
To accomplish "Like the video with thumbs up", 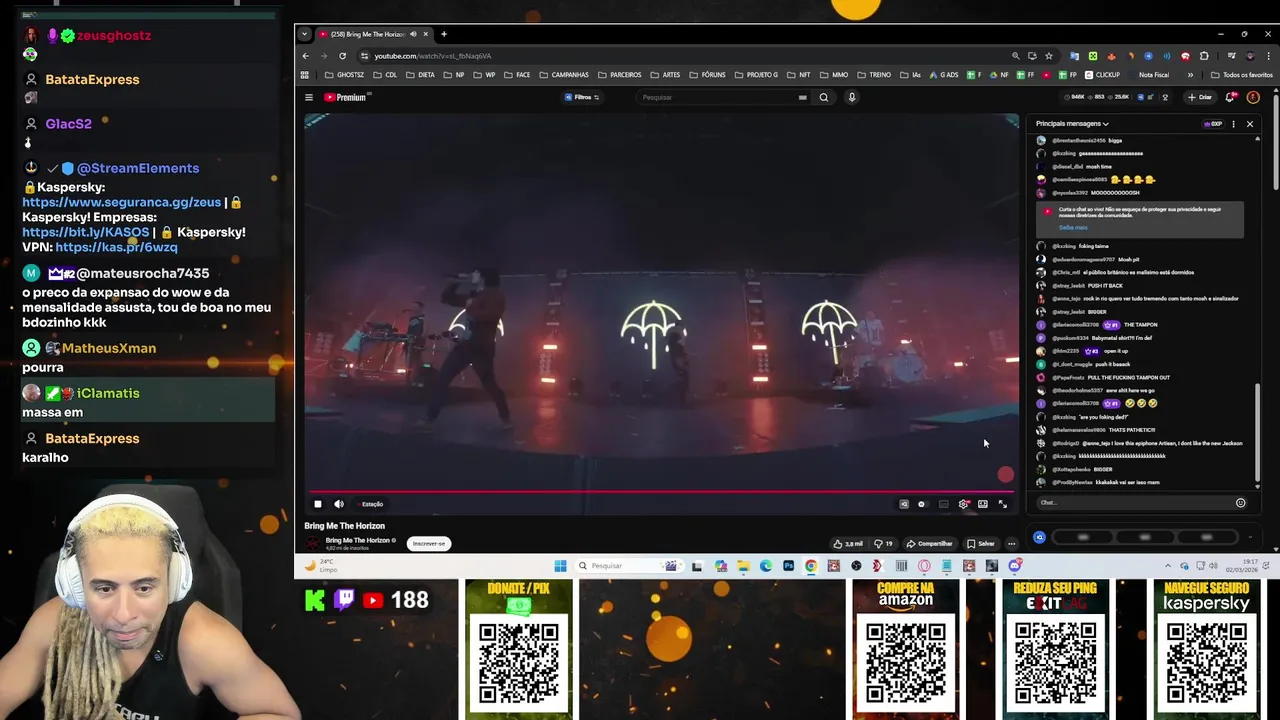I will [848, 544].
